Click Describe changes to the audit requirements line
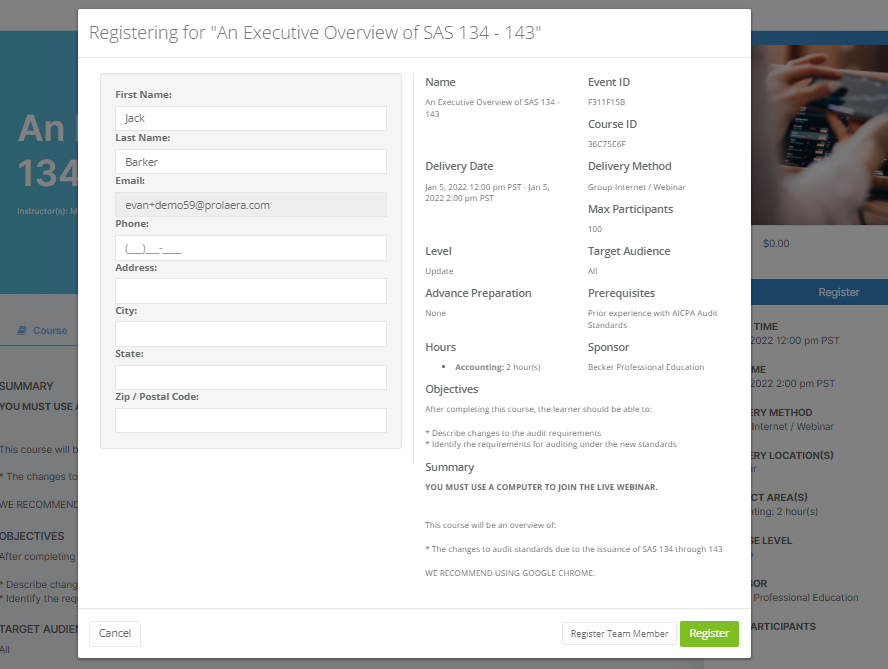The image size is (888, 669). click(514, 433)
